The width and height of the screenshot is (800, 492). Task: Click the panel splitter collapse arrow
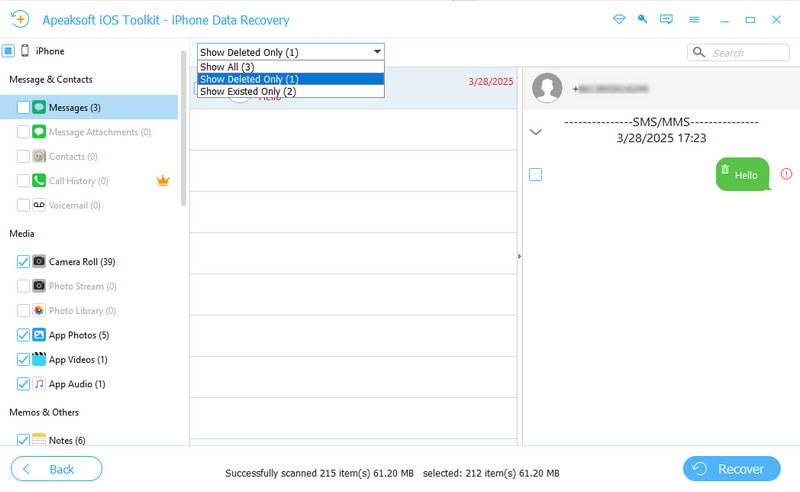point(519,256)
